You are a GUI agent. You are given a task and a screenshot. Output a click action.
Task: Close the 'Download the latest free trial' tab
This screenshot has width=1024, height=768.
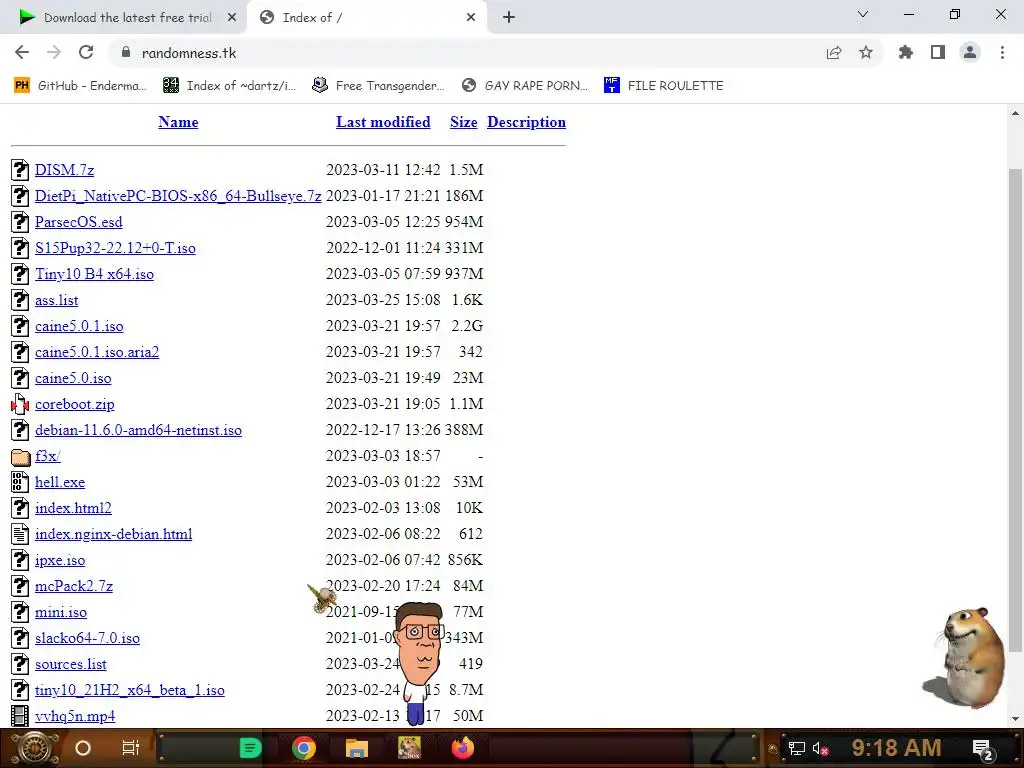[x=232, y=18]
